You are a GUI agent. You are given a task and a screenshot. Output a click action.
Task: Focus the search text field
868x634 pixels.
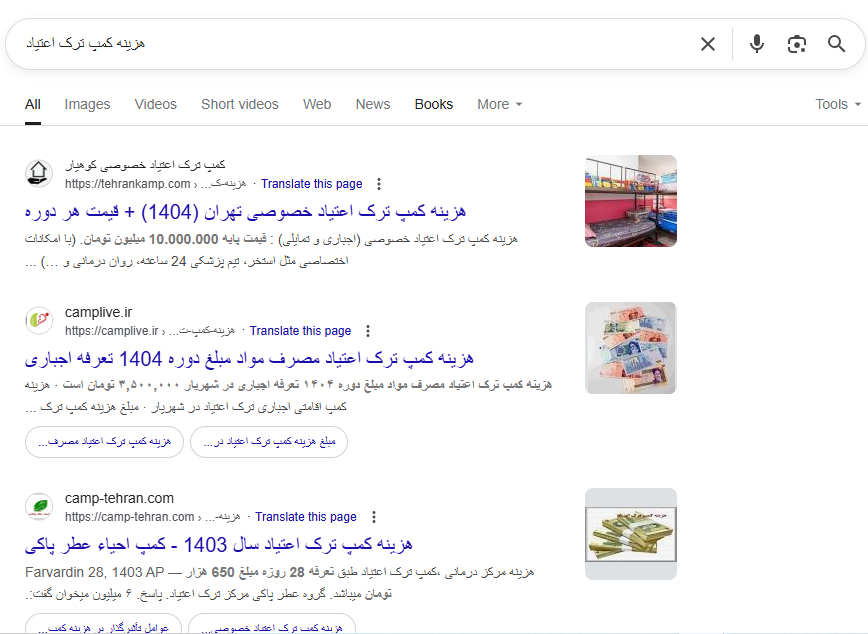[354, 44]
